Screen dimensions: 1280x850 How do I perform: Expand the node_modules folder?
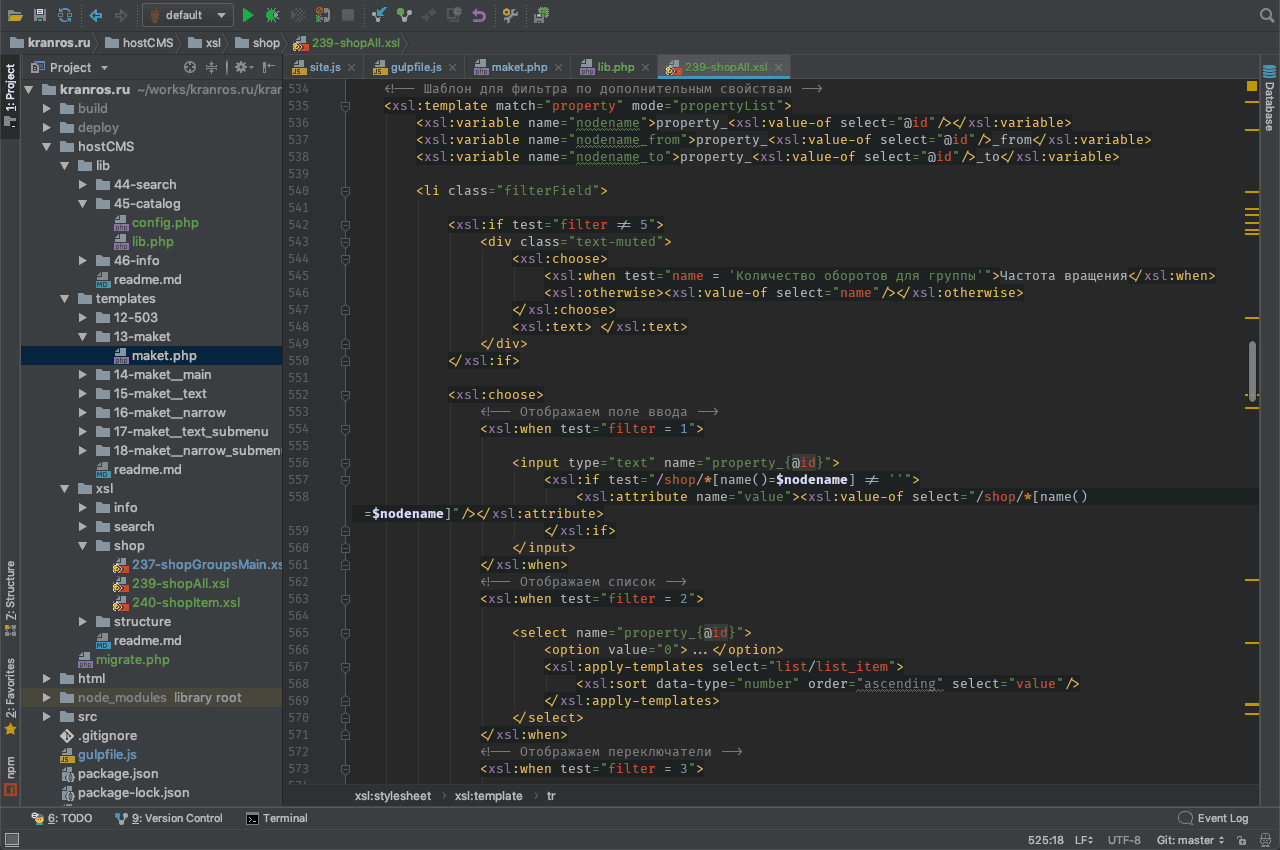click(x=46, y=697)
